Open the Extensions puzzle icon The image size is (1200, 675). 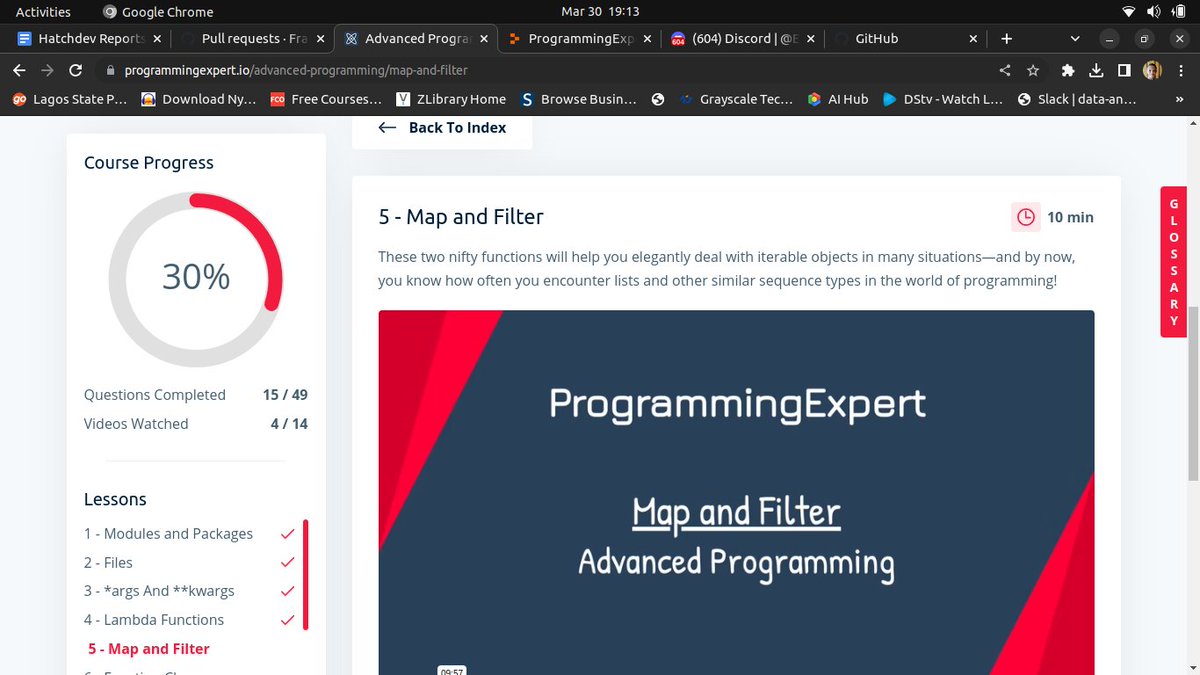click(x=1068, y=71)
